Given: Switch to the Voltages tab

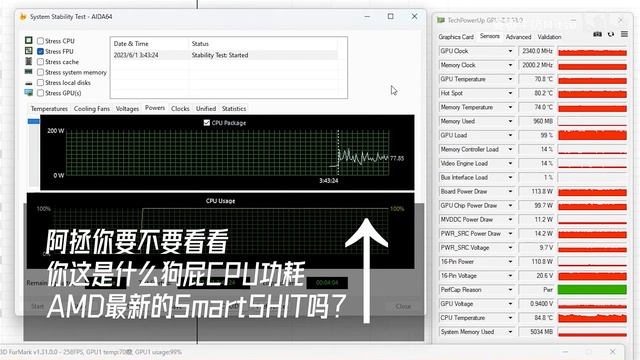Looking at the screenshot, I should tap(127, 109).
